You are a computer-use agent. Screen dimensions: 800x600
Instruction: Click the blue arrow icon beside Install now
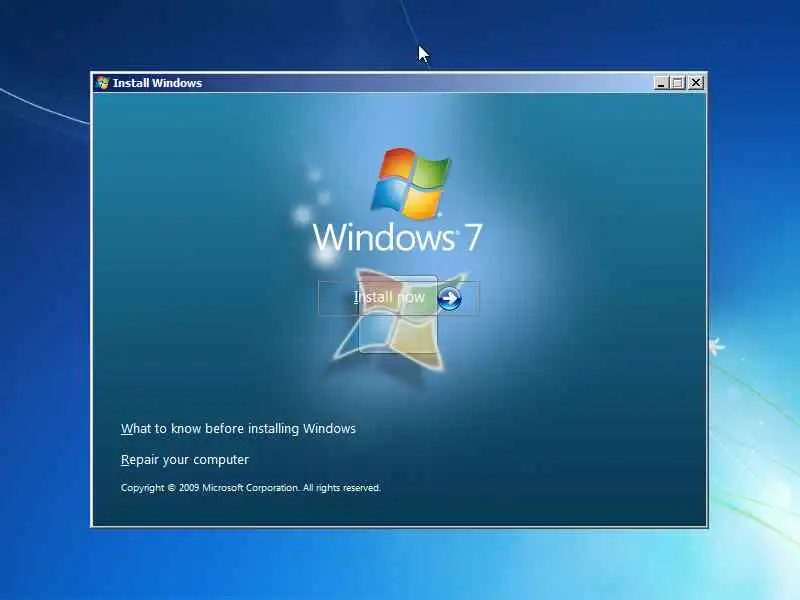(x=449, y=298)
